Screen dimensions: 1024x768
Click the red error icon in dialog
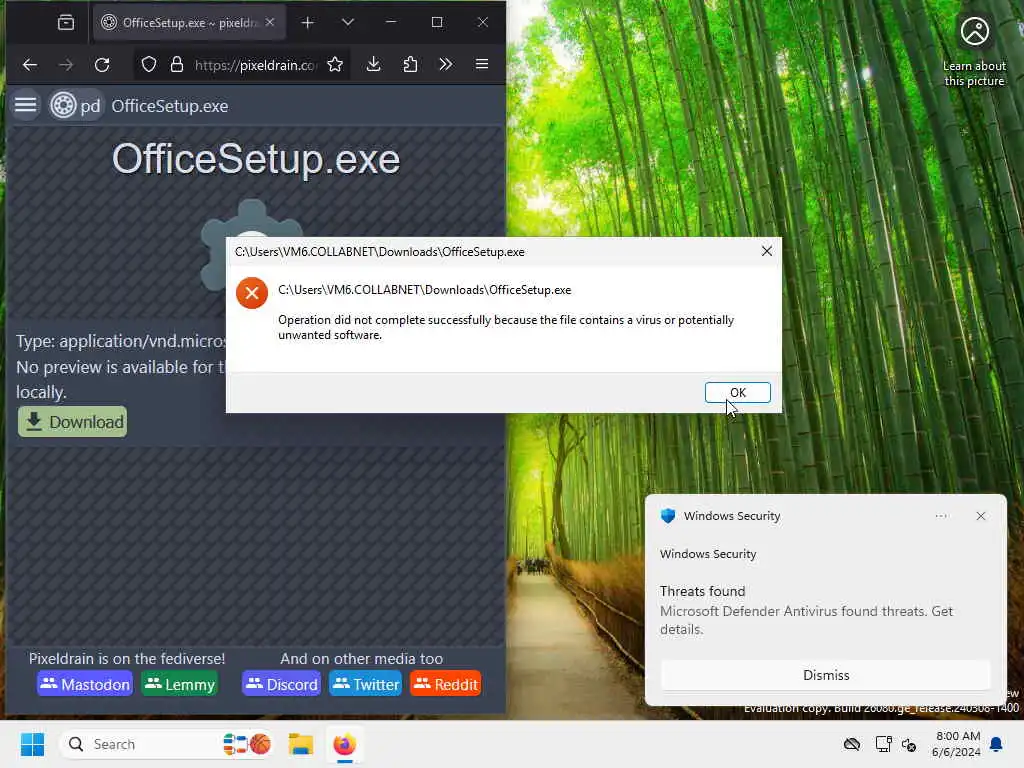[252, 293]
